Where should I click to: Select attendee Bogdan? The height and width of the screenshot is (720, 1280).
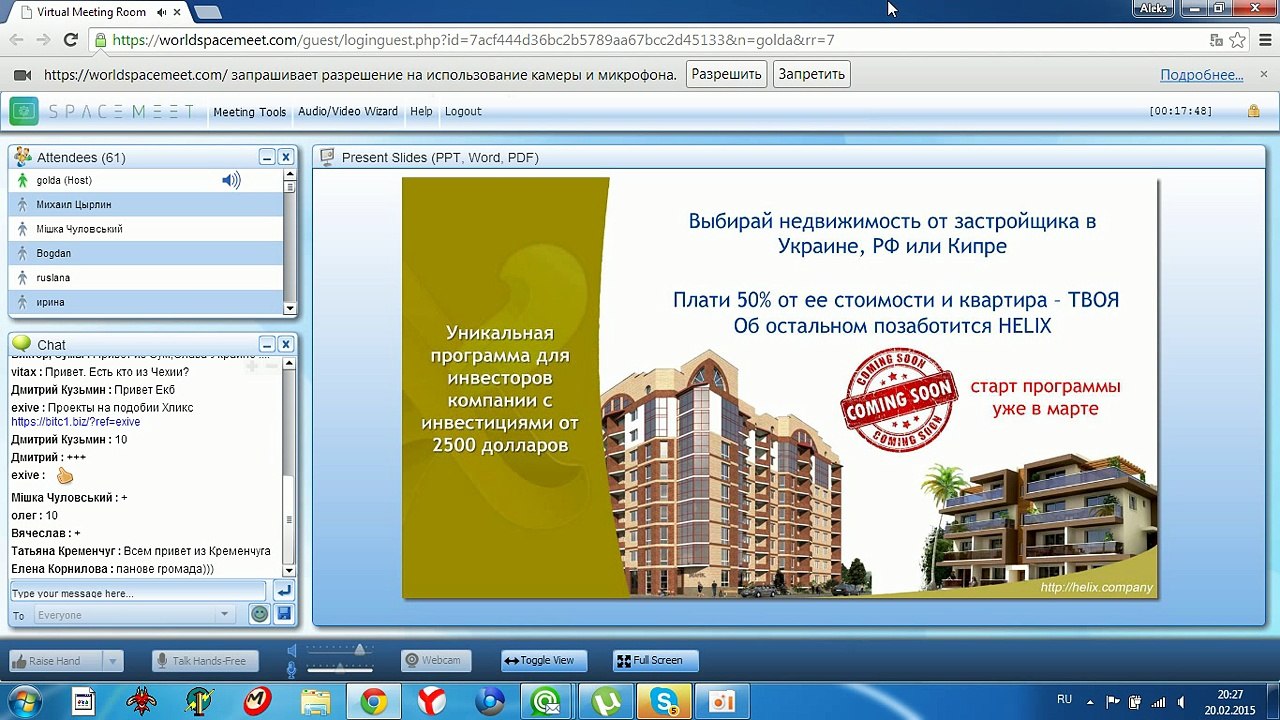pyautogui.click(x=146, y=253)
